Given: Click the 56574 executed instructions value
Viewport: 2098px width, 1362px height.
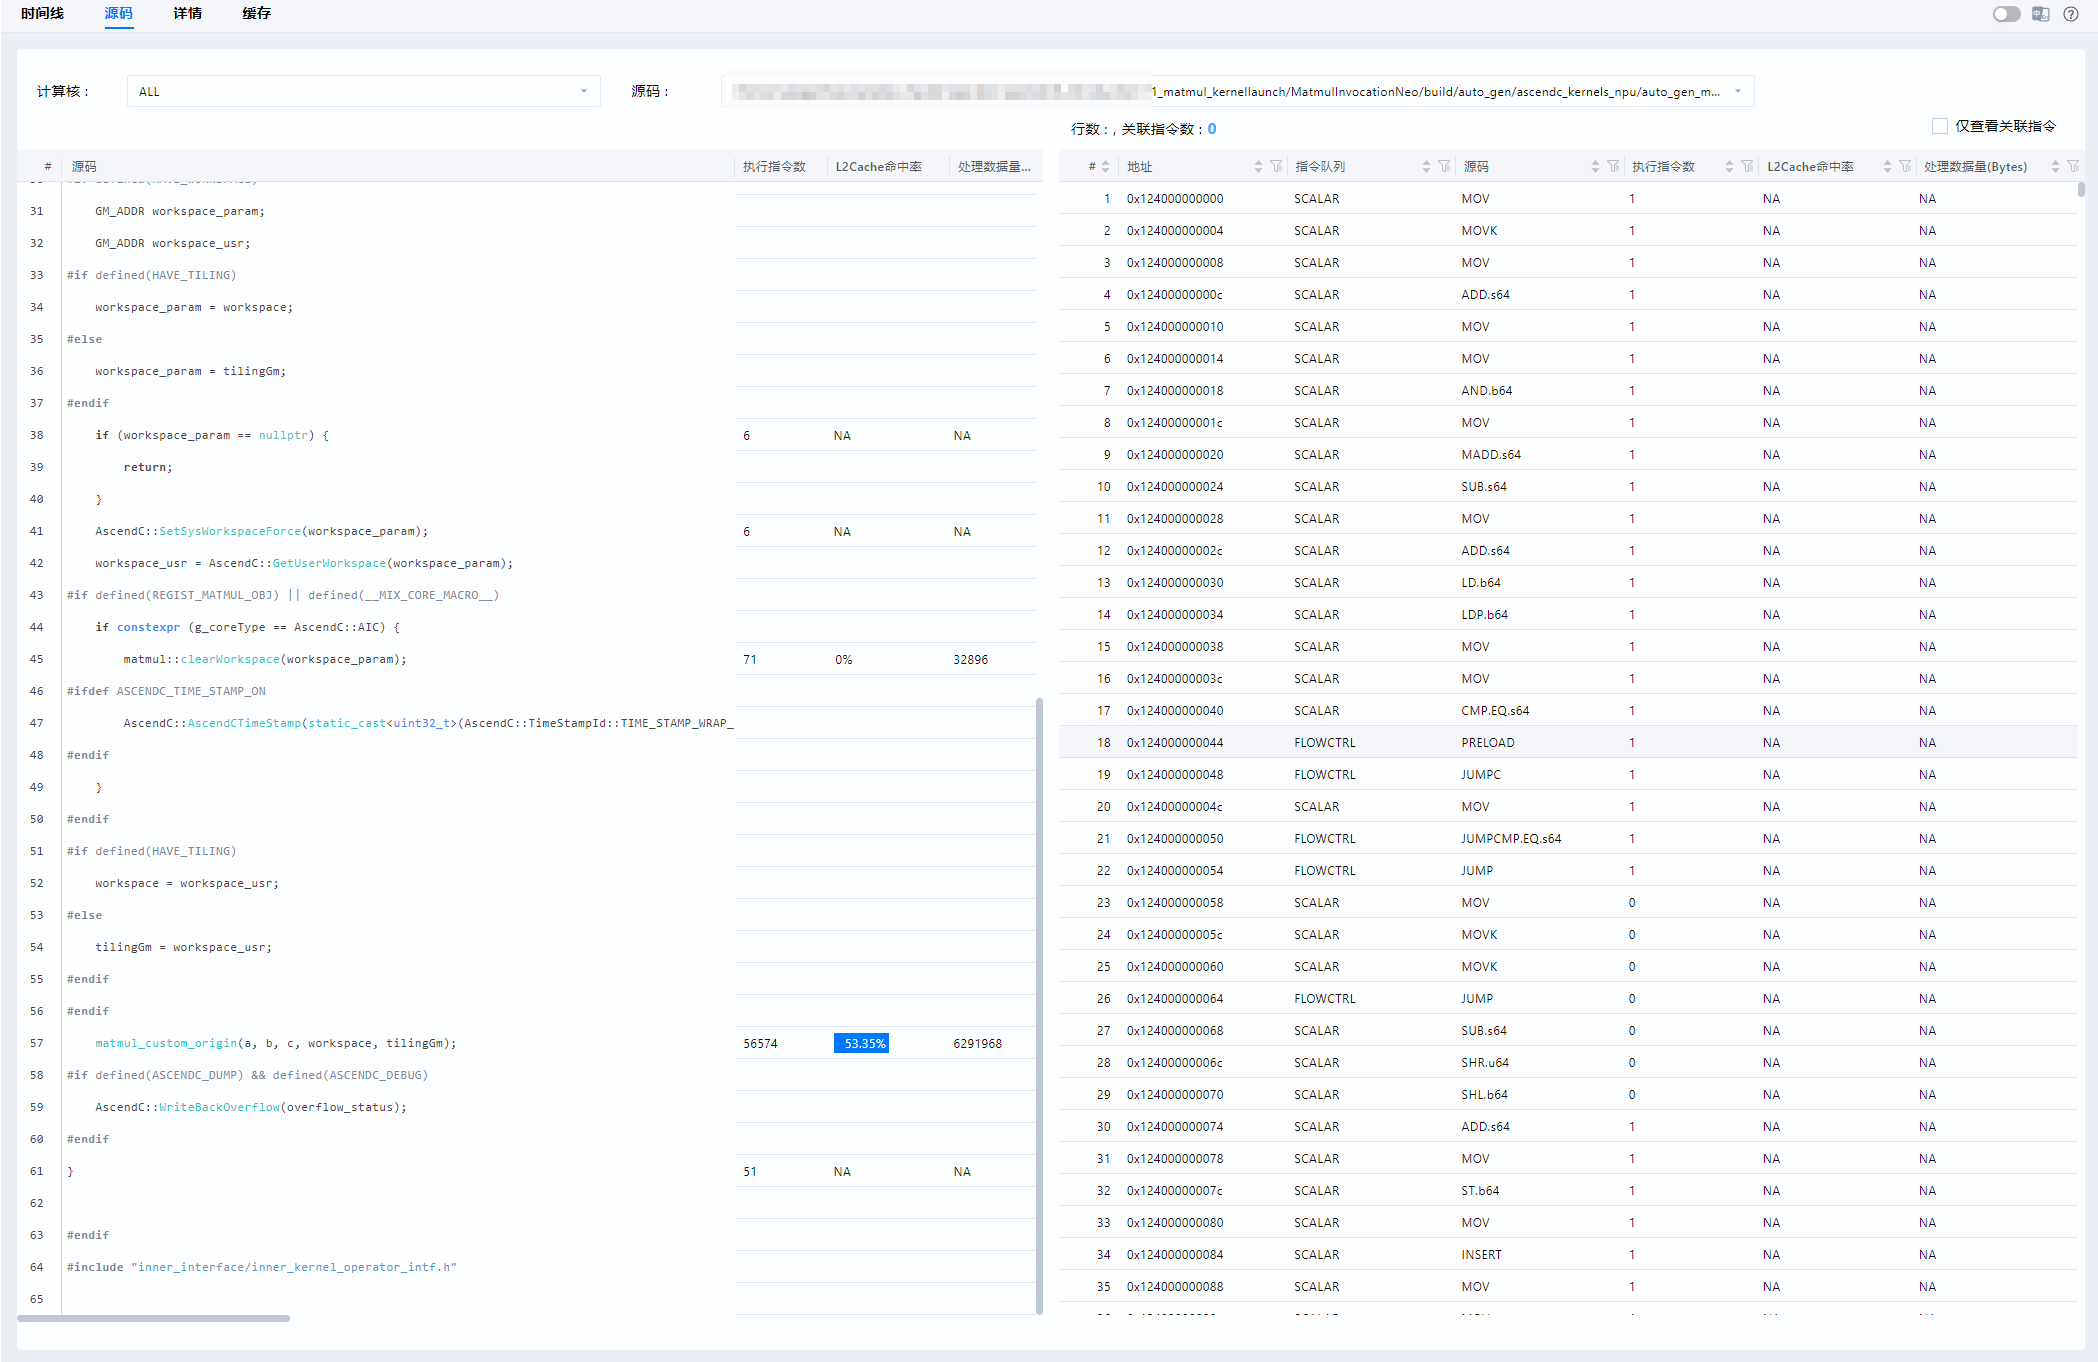Looking at the screenshot, I should tap(760, 1043).
